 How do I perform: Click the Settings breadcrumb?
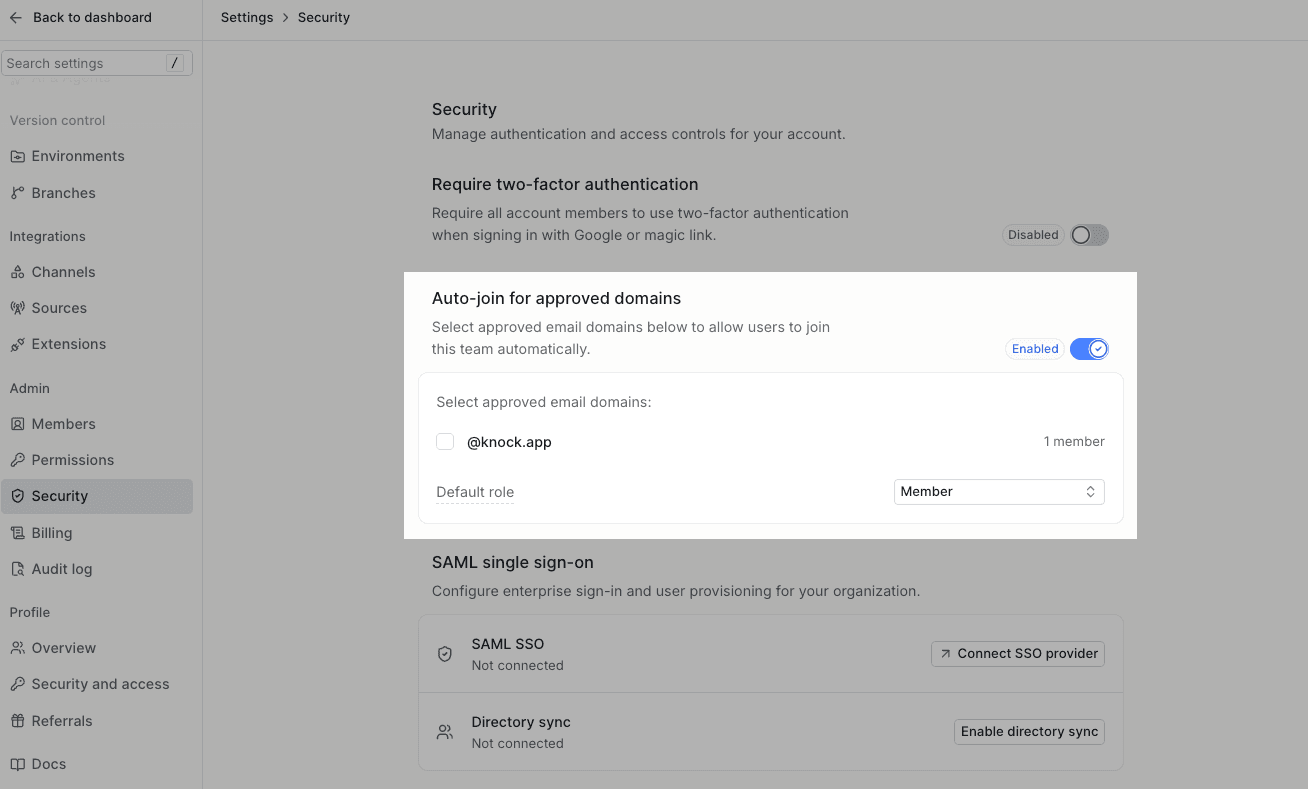pyautogui.click(x=247, y=17)
